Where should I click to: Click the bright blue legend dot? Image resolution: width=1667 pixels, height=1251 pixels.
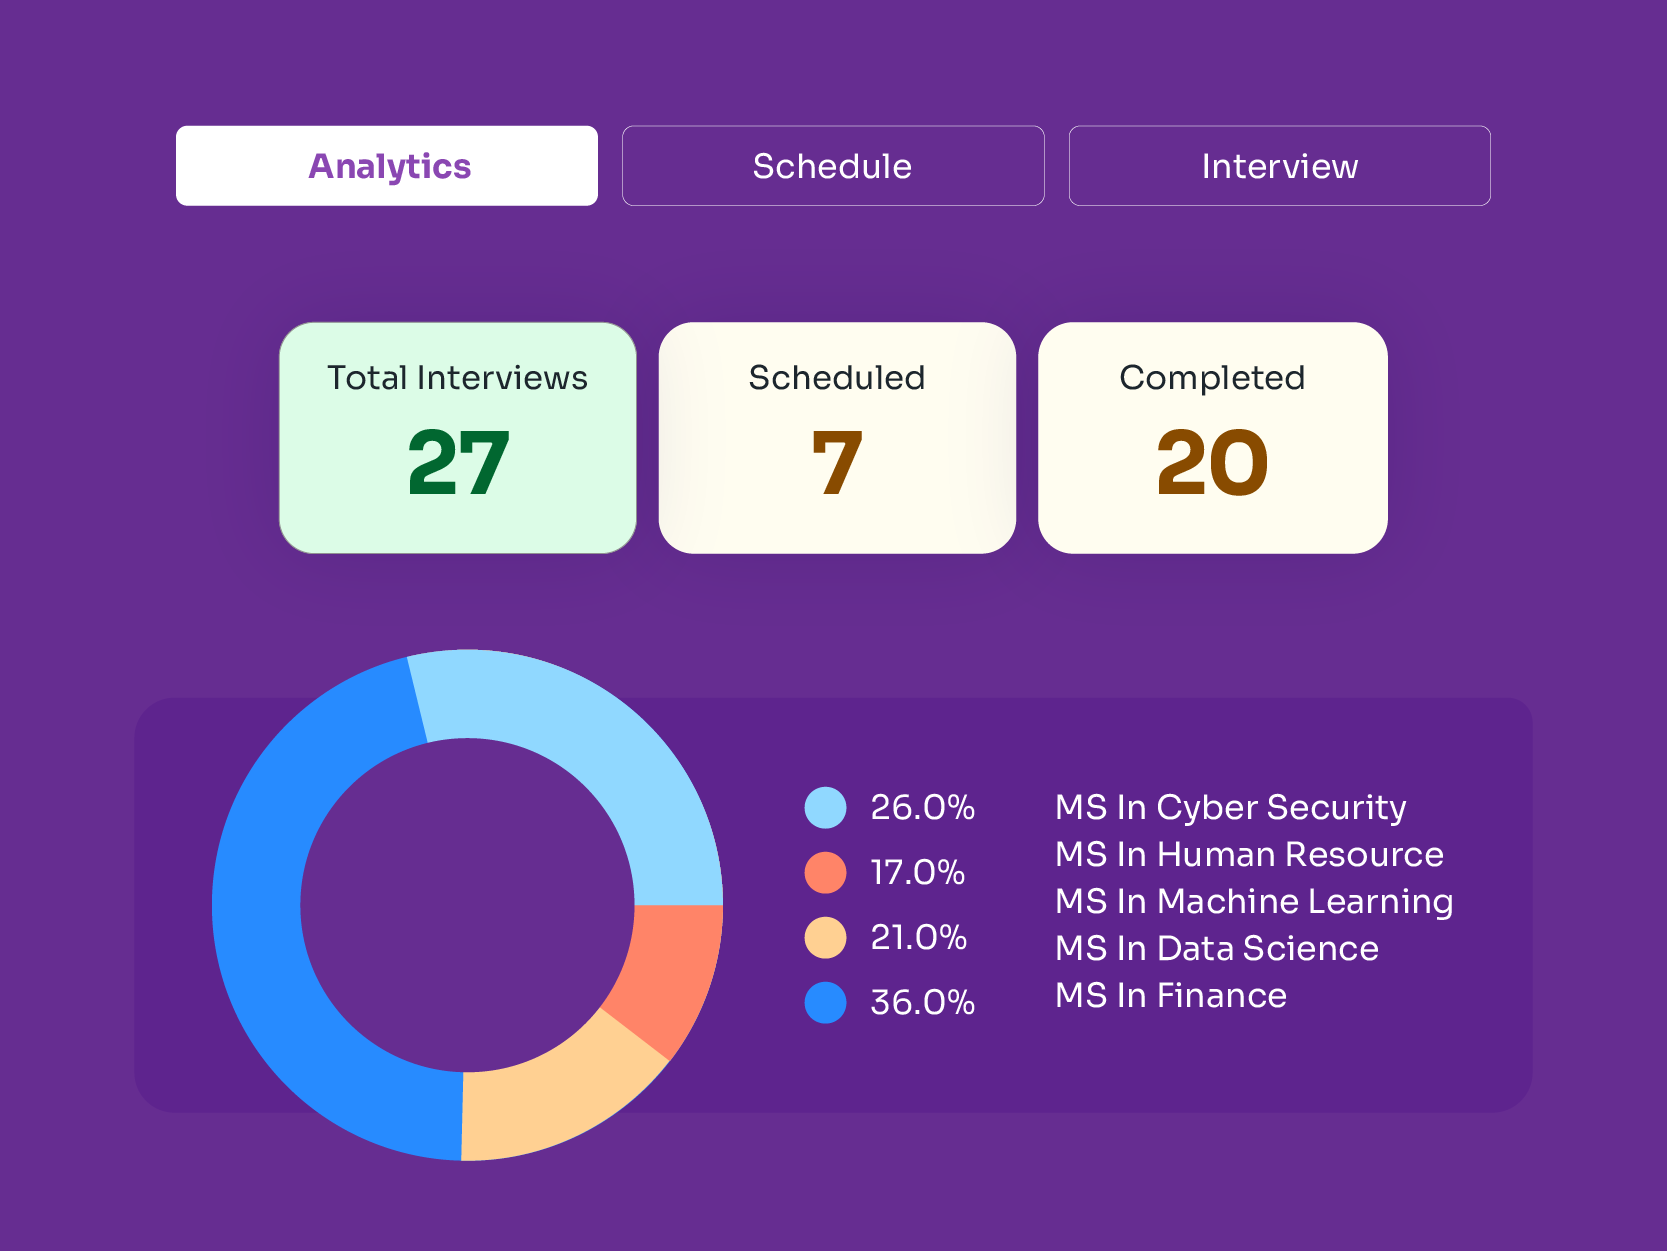click(825, 1003)
